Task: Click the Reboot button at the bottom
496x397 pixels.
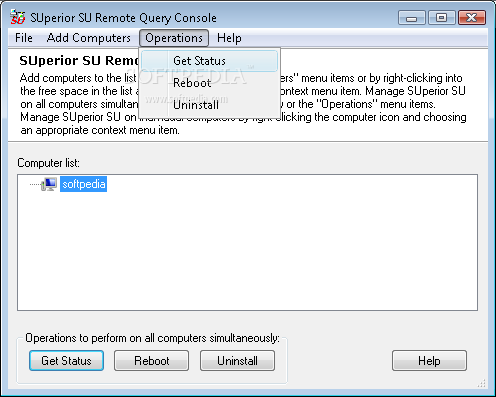Action: click(x=152, y=360)
